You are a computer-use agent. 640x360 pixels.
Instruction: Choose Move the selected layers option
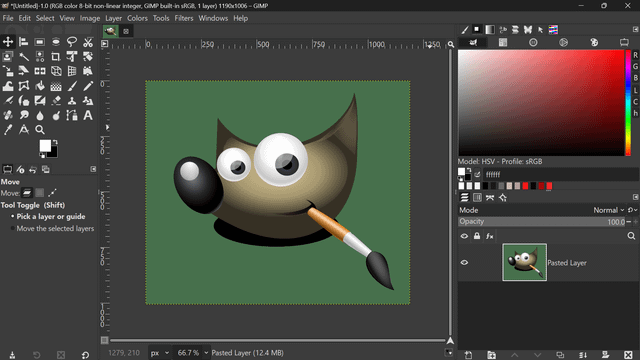point(52,229)
